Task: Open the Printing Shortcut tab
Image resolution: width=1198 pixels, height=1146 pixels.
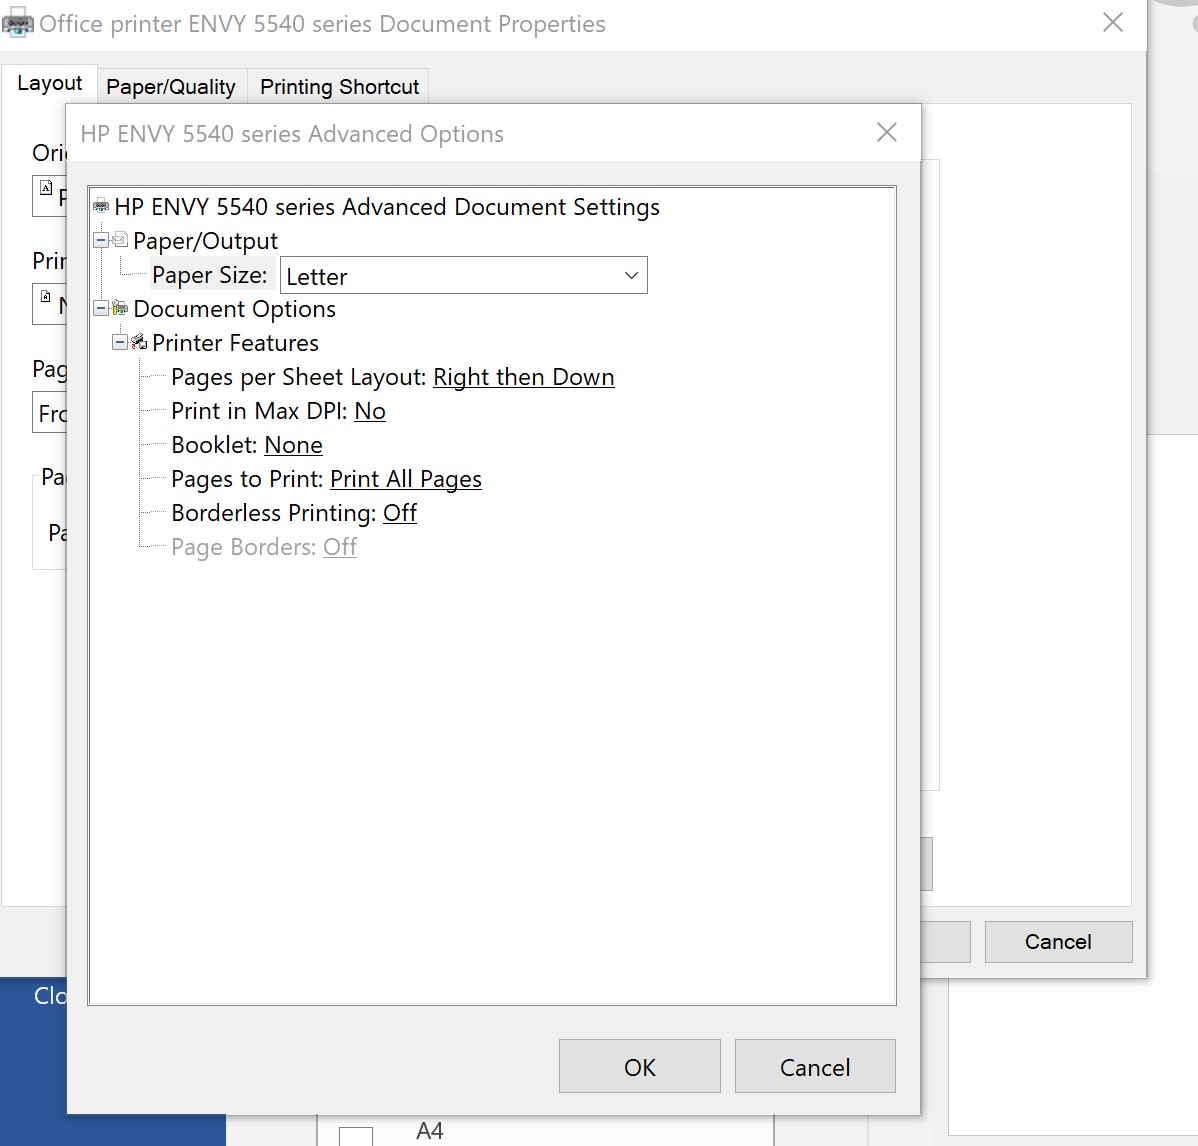Action: pyautogui.click(x=339, y=87)
